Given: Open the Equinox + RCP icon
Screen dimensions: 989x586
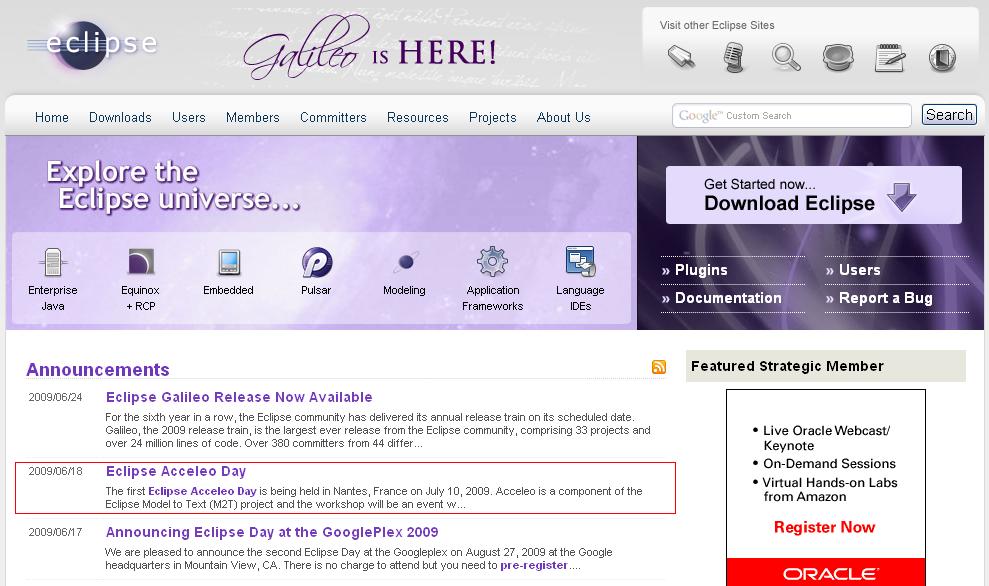Looking at the screenshot, I should 141,263.
